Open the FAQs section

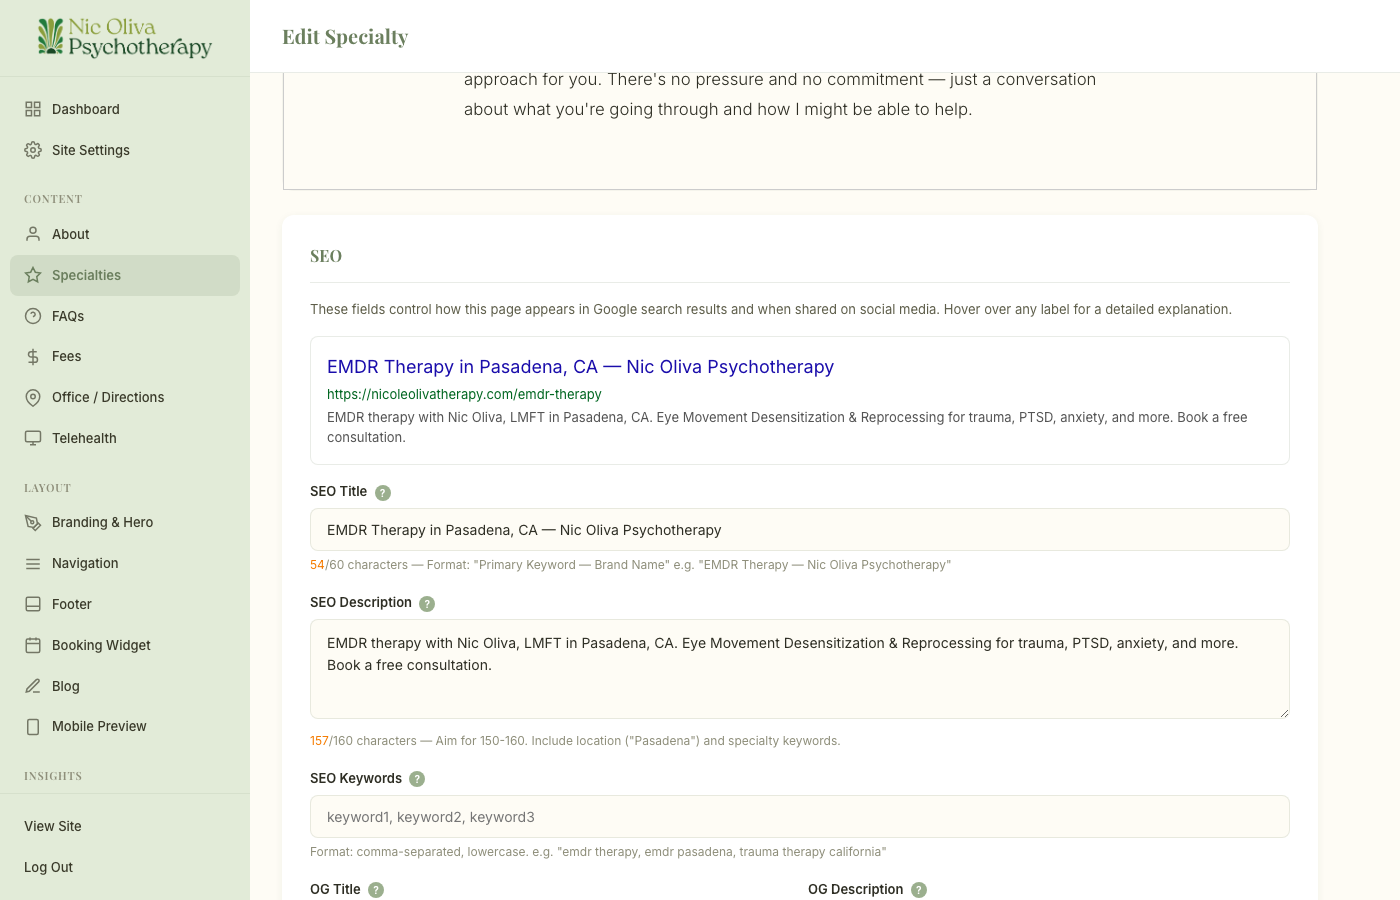125,316
